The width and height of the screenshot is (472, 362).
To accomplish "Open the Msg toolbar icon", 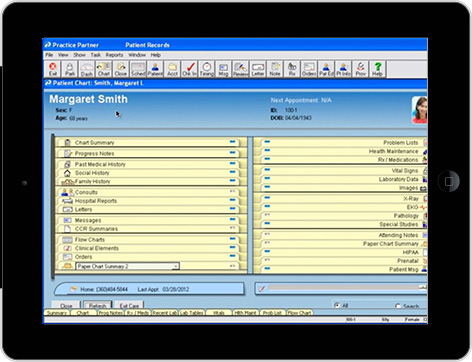I will point(223,69).
